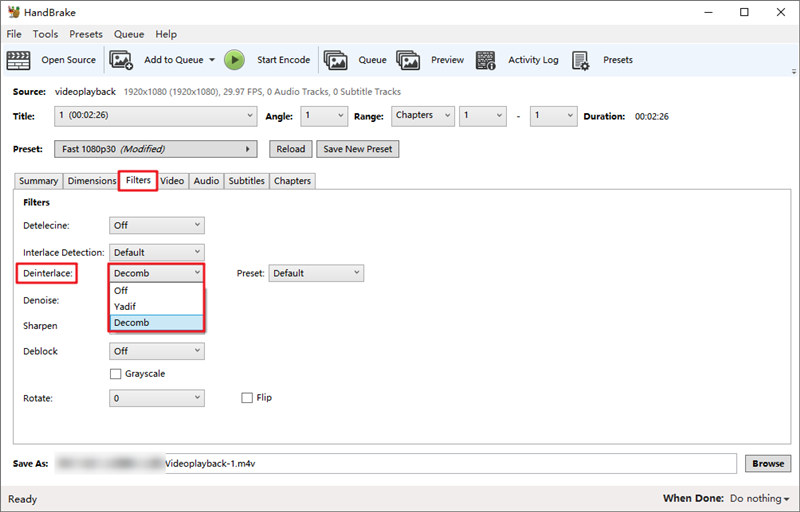800x512 pixels.
Task: Open the Presets menu
Action: (x=86, y=34)
